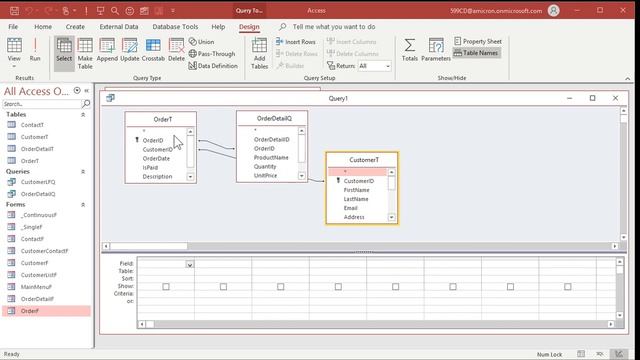640x360 pixels.
Task: Choose Append query type
Action: [107, 50]
